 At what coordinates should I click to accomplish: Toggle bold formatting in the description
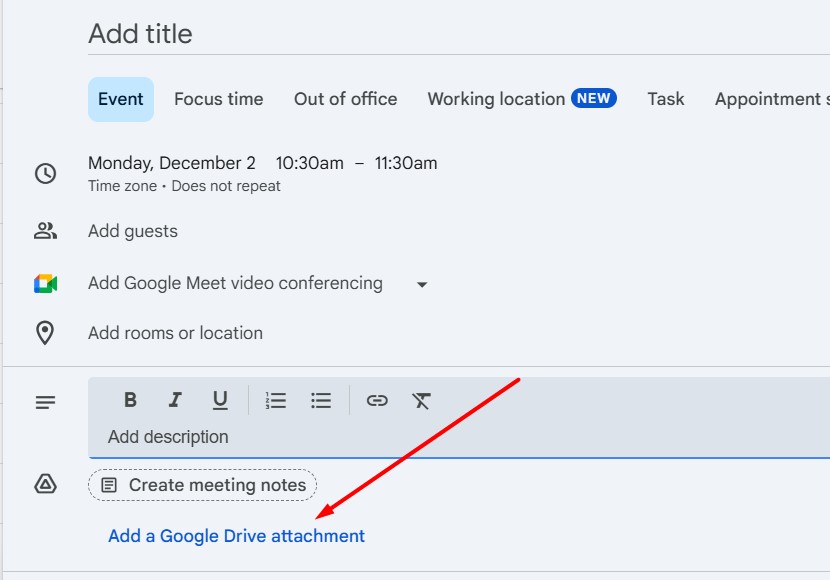[x=129, y=400]
